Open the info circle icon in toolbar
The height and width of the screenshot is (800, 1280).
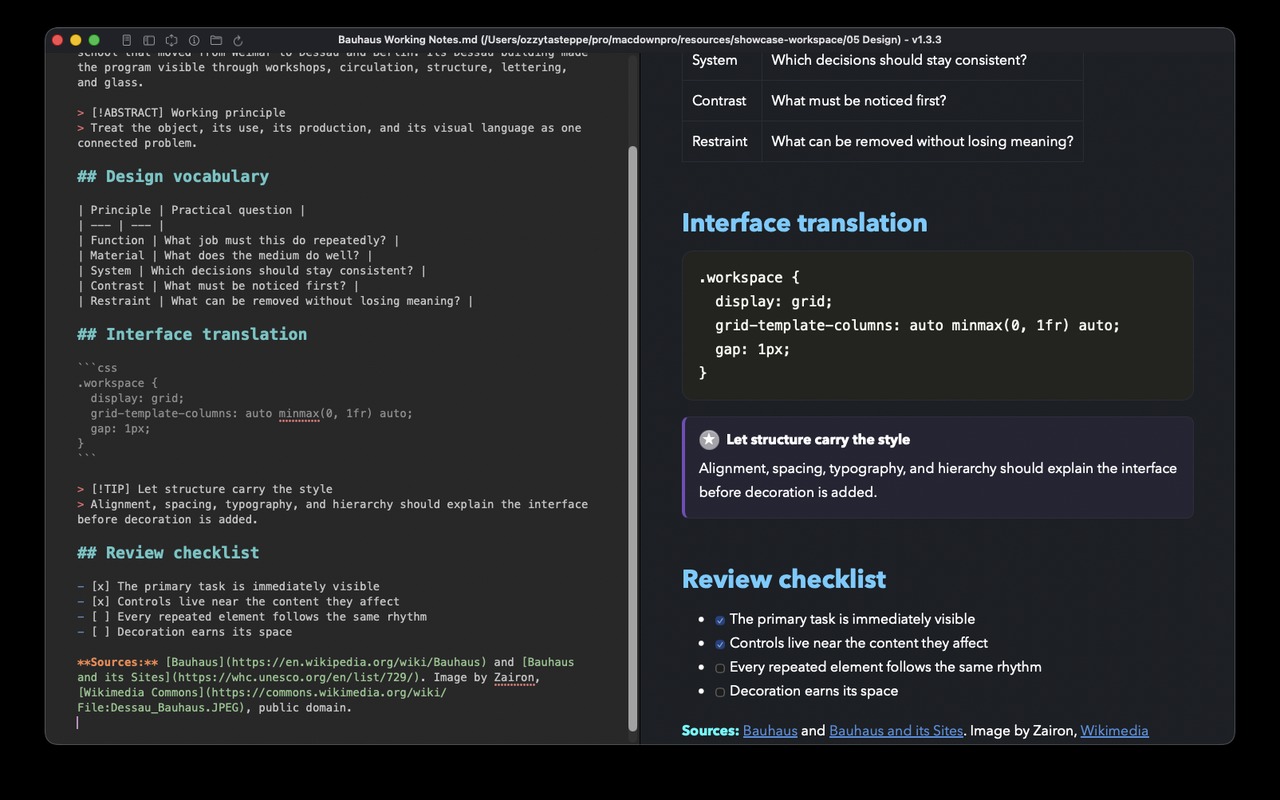(x=194, y=40)
